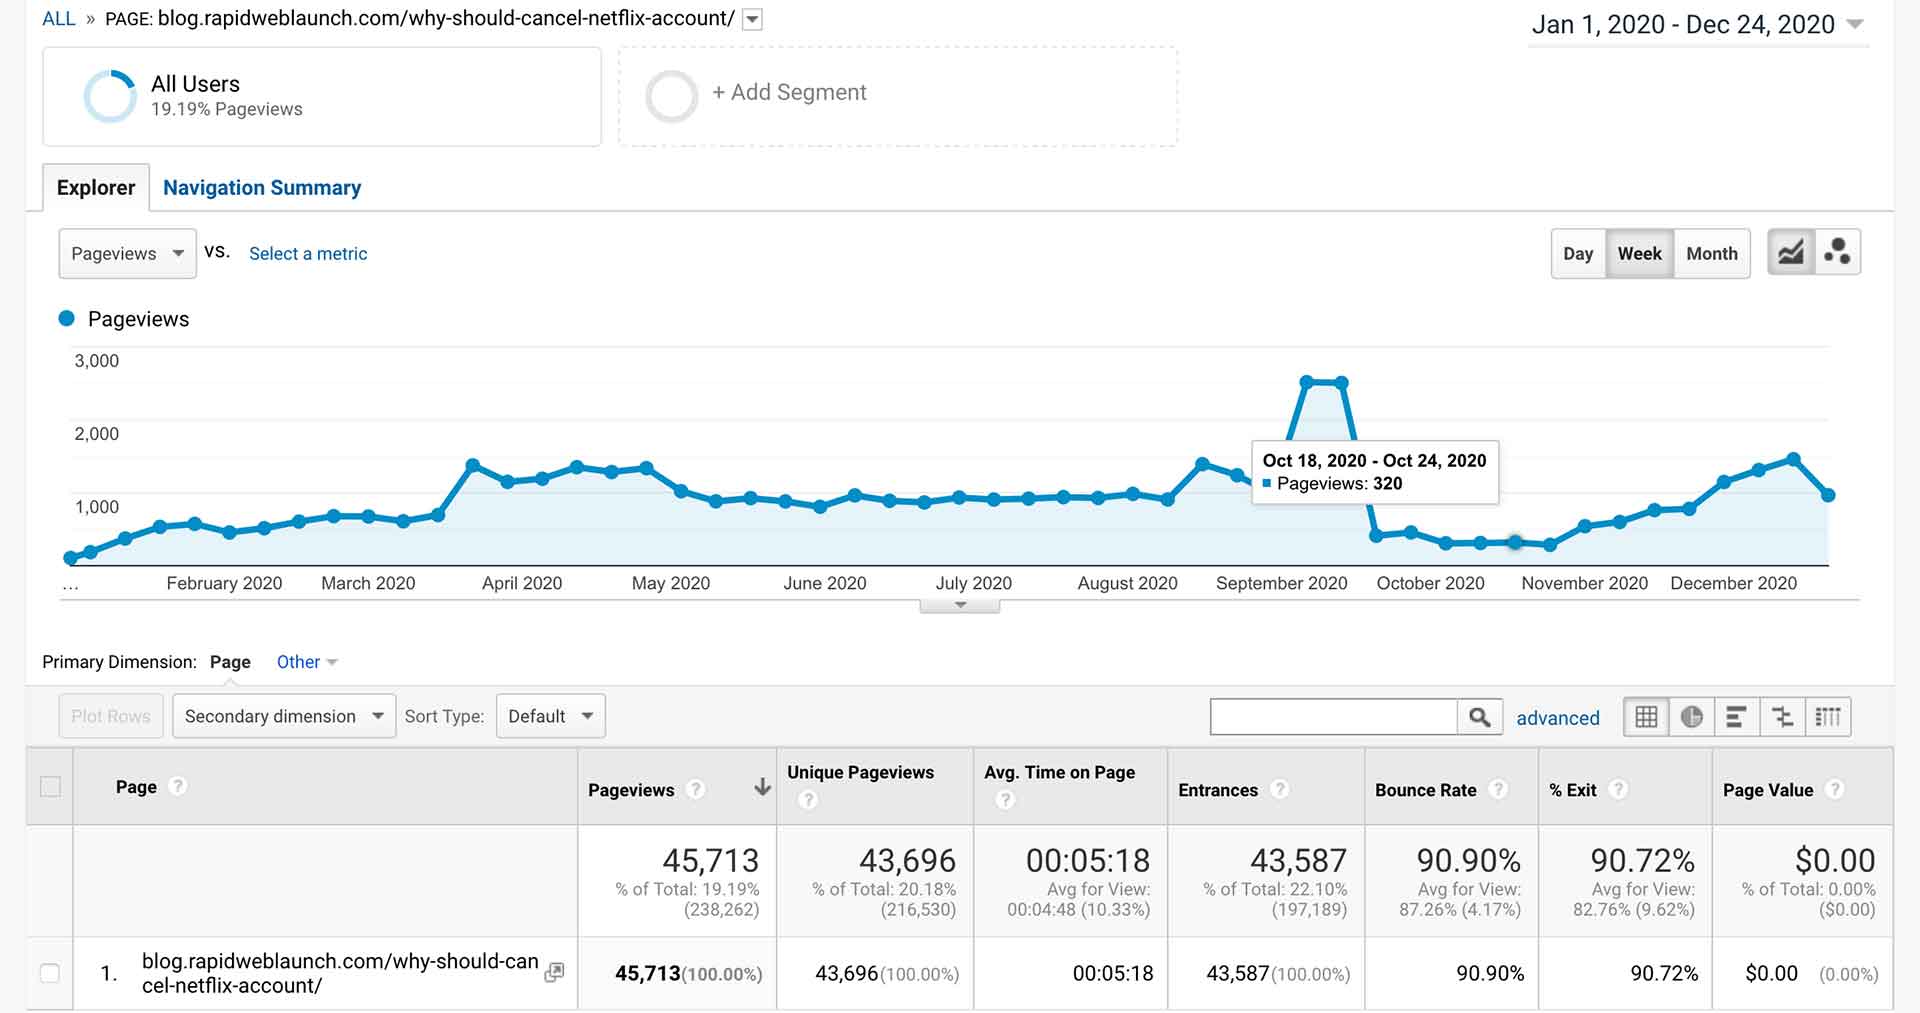Switch to the Explorer tab

96,188
